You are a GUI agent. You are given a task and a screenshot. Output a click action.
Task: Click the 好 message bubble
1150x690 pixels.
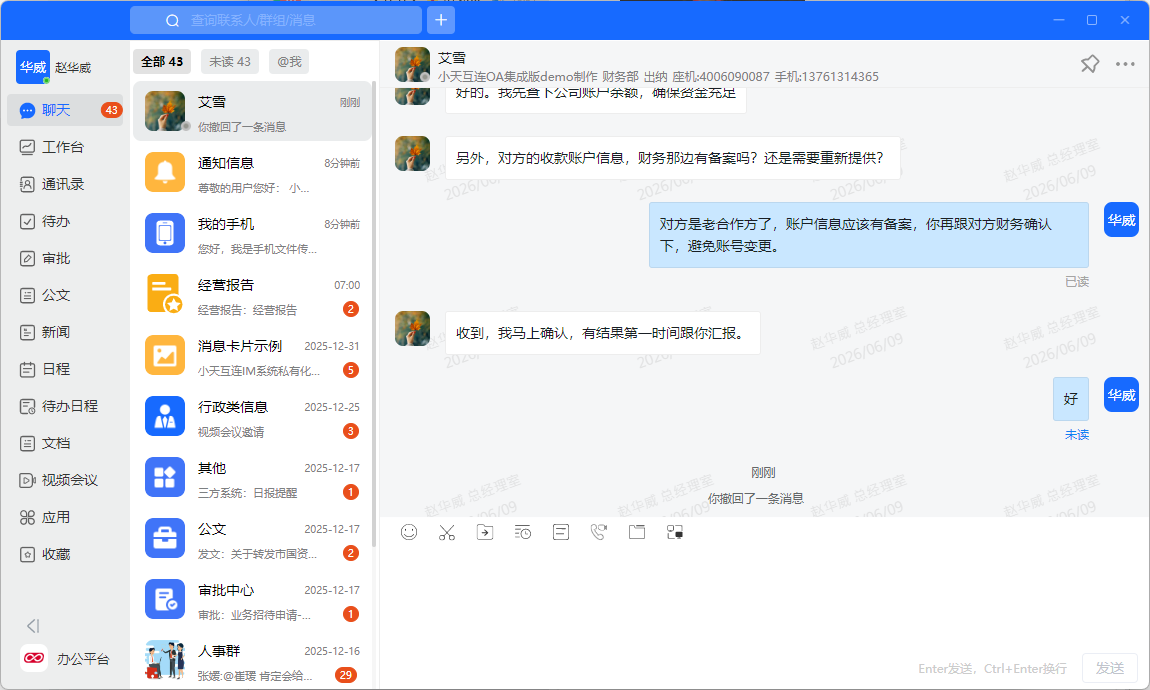tap(1071, 399)
